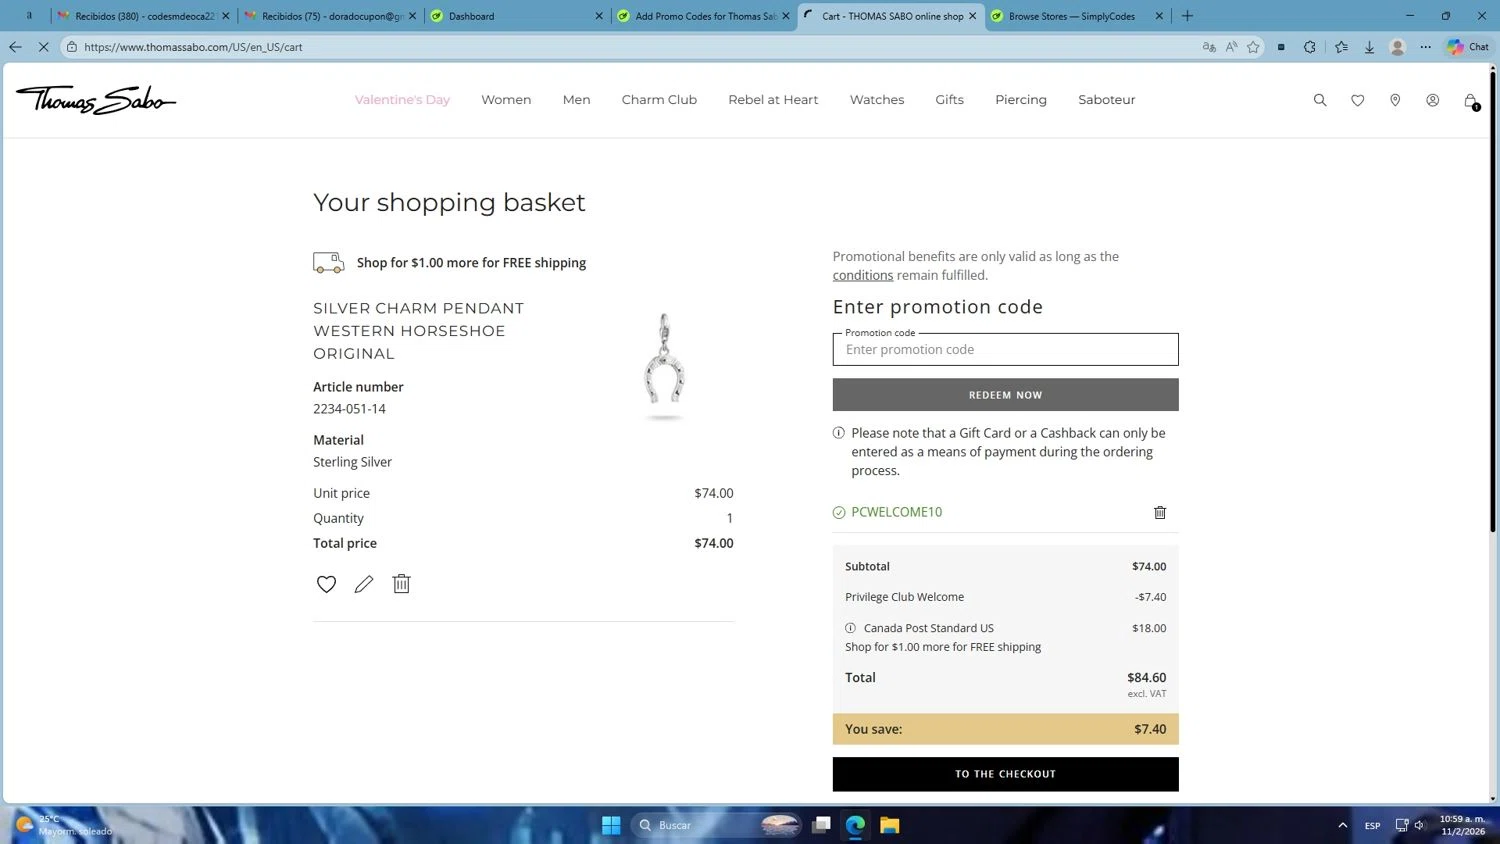Image resolution: width=1500 pixels, height=844 pixels.
Task: Click the Windows taskbar Buscar search box
Action: tap(716, 825)
